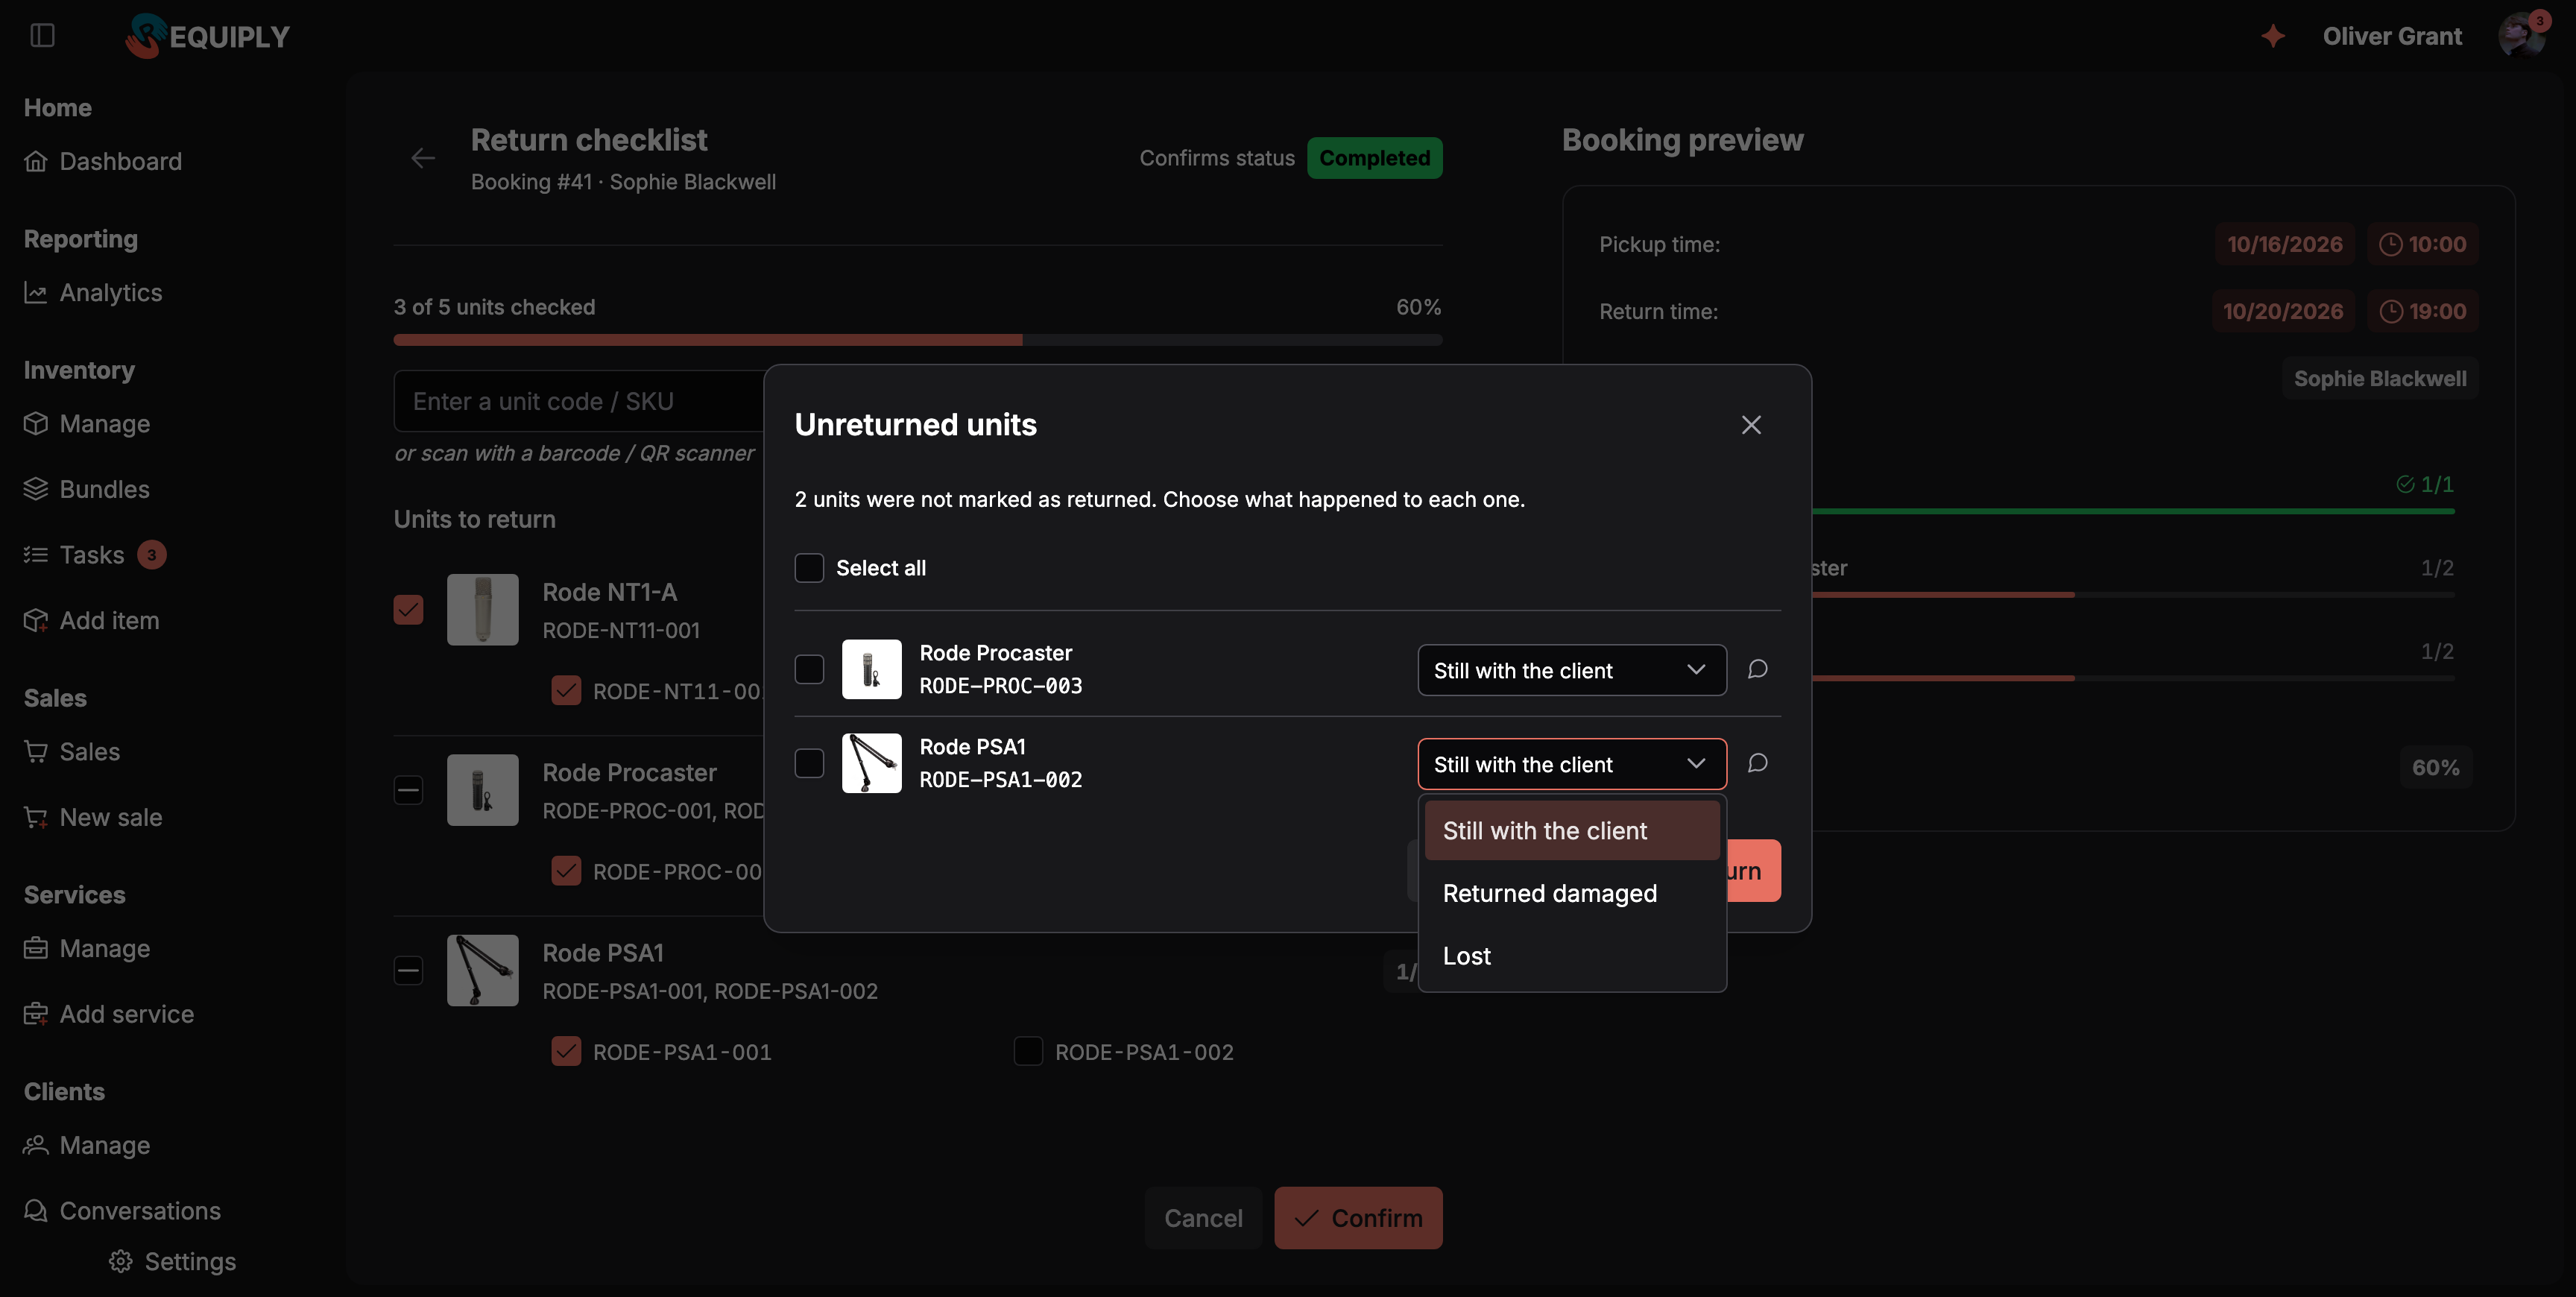Image resolution: width=2576 pixels, height=1297 pixels.
Task: Open Settings at sidebar bottom
Action: (x=172, y=1261)
